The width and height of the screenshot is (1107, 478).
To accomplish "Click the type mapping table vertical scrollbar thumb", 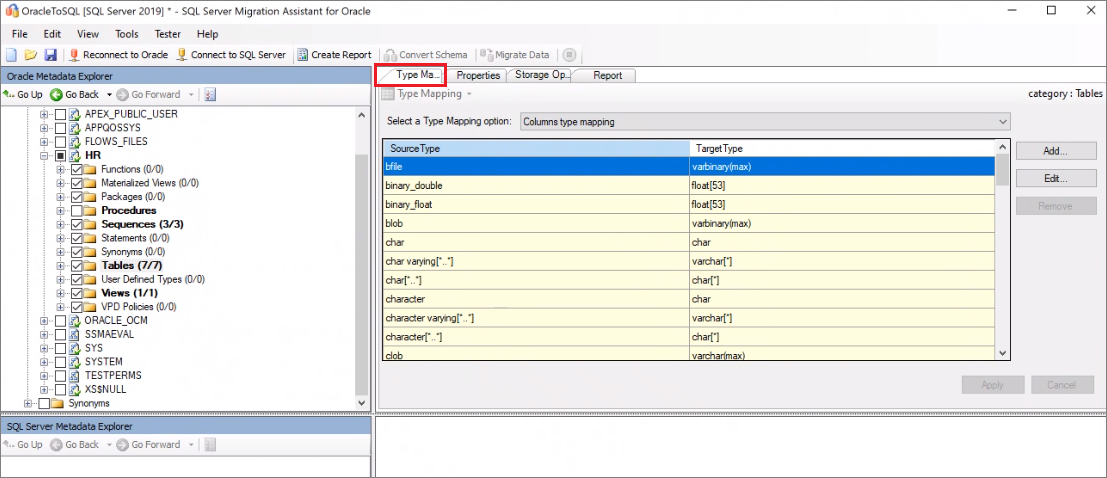I will click(1002, 169).
